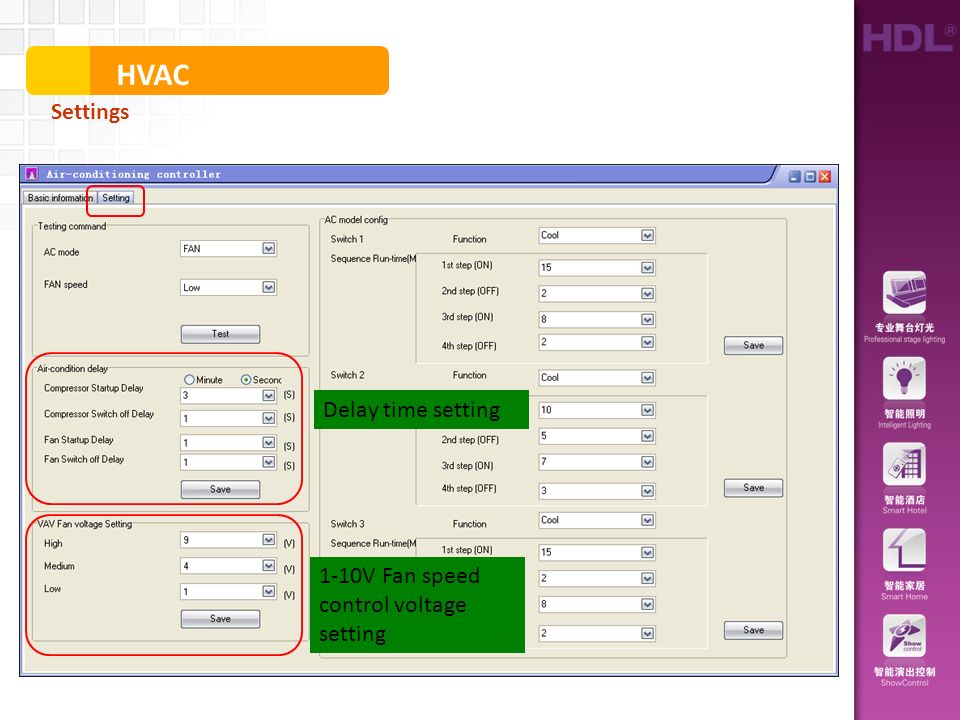This screenshot has width=960, height=720.
Task: Click the Smart Hotel icon
Action: [904, 464]
